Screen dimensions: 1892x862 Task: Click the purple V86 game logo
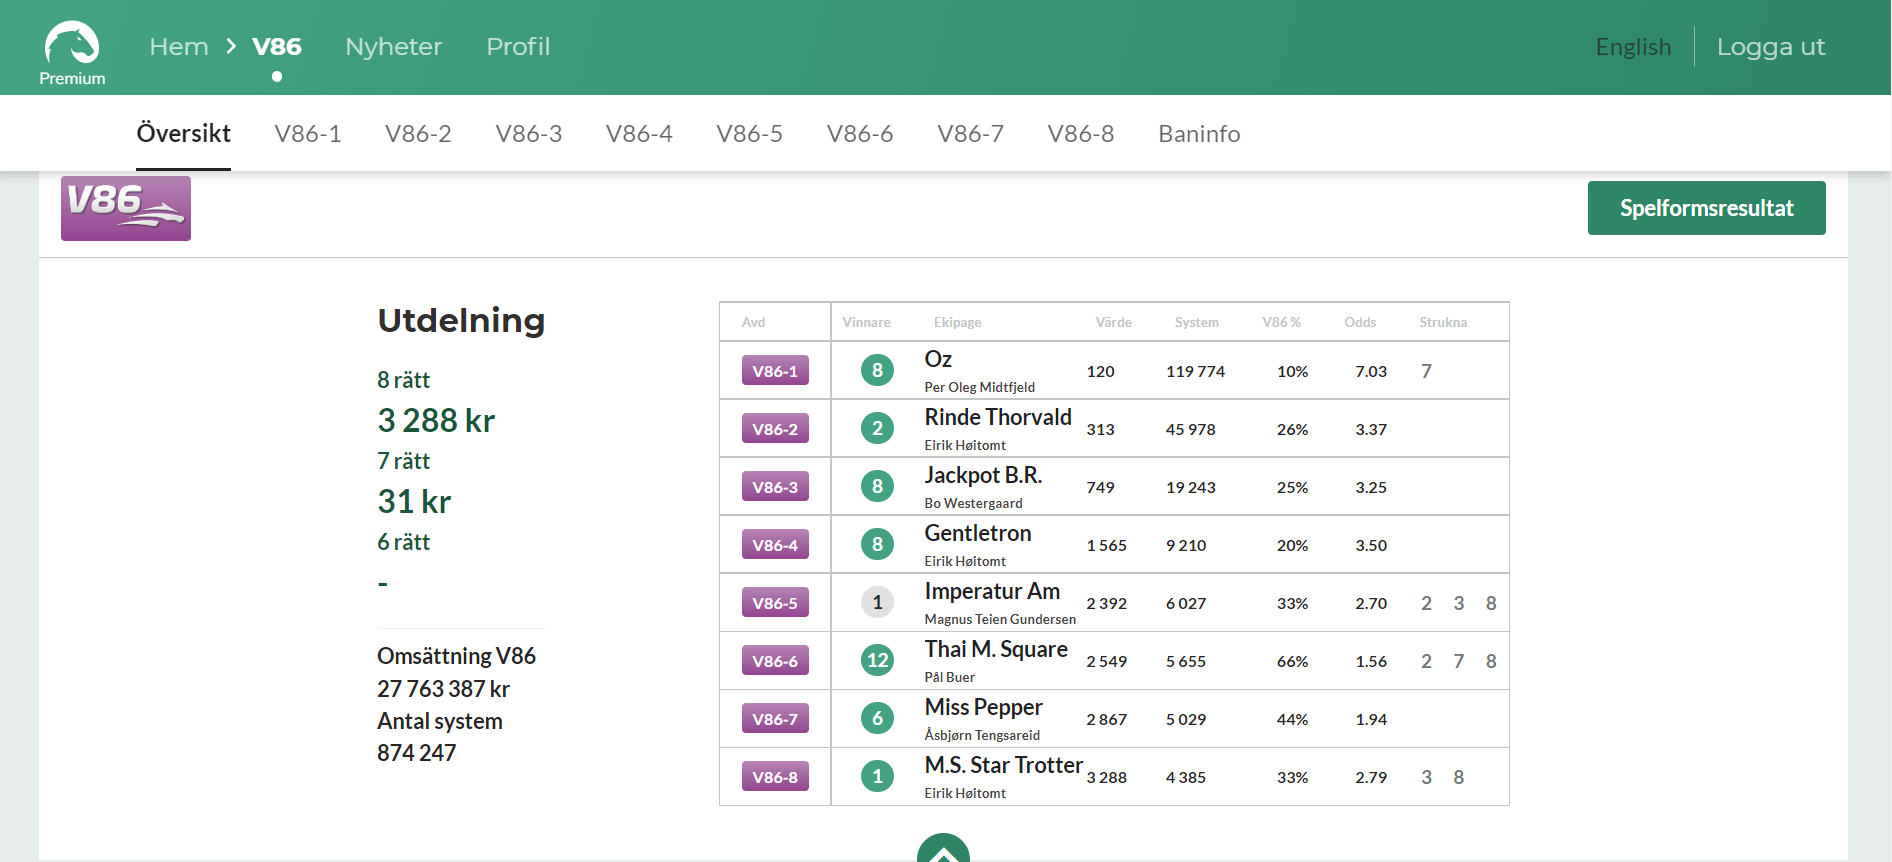[126, 208]
